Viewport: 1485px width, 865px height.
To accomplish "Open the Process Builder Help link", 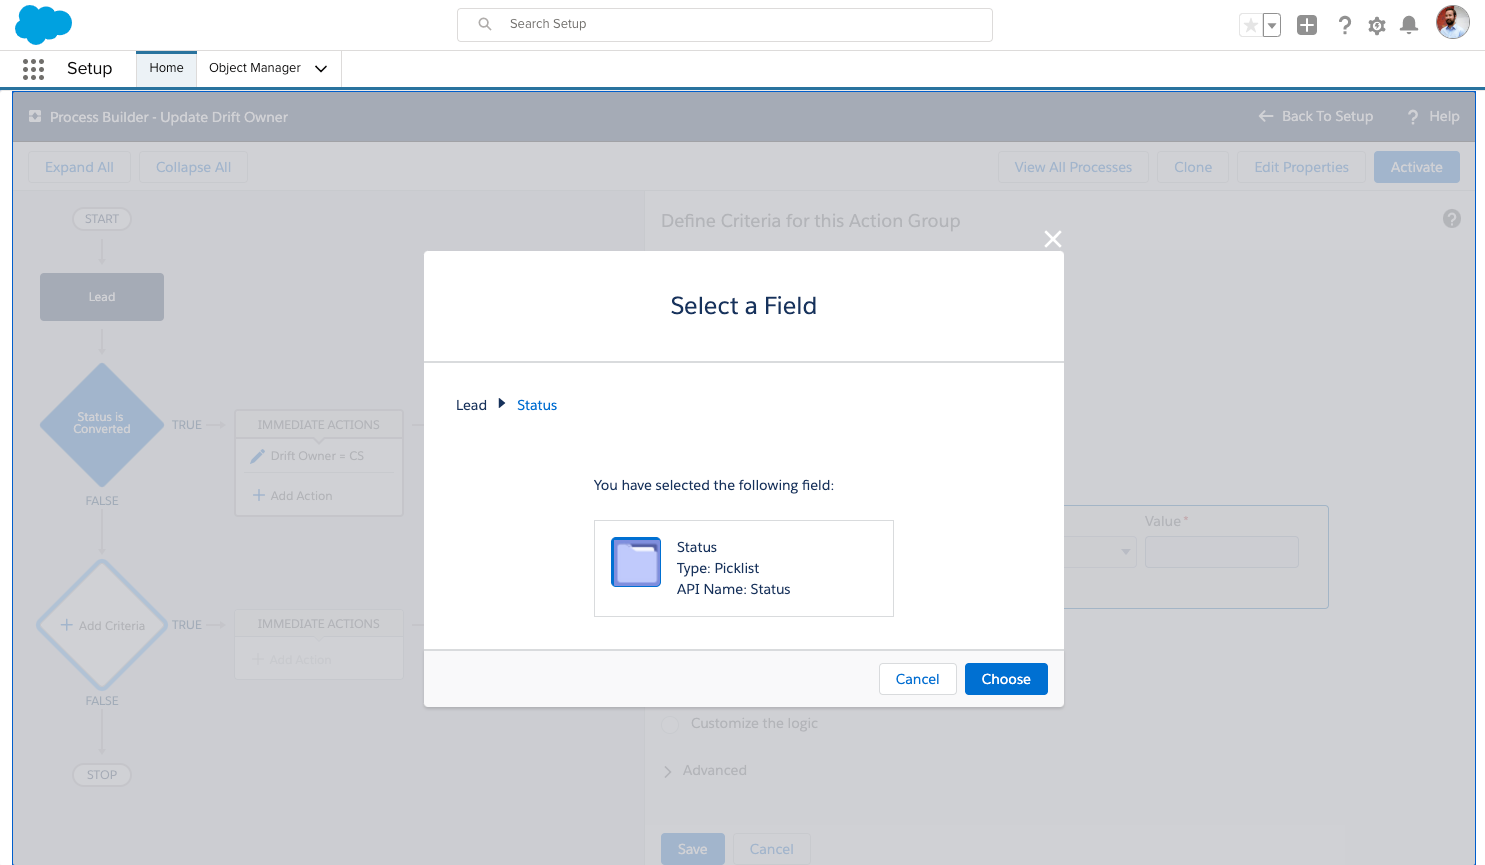I will [1433, 116].
